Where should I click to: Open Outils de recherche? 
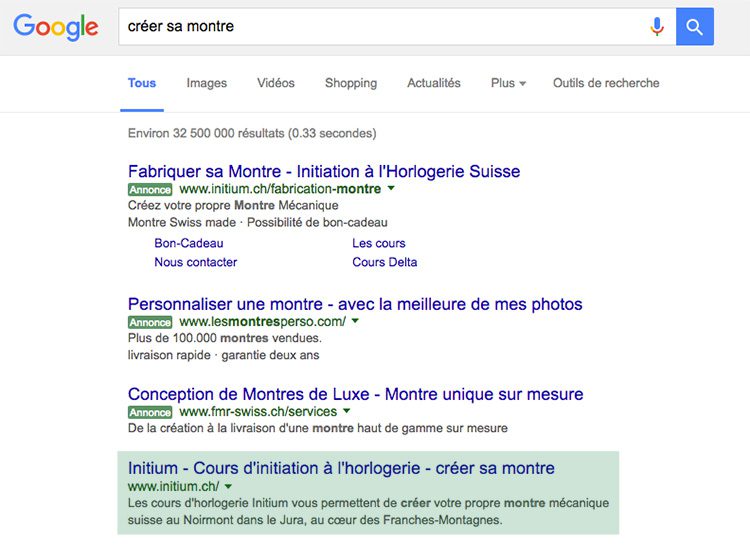(x=606, y=83)
